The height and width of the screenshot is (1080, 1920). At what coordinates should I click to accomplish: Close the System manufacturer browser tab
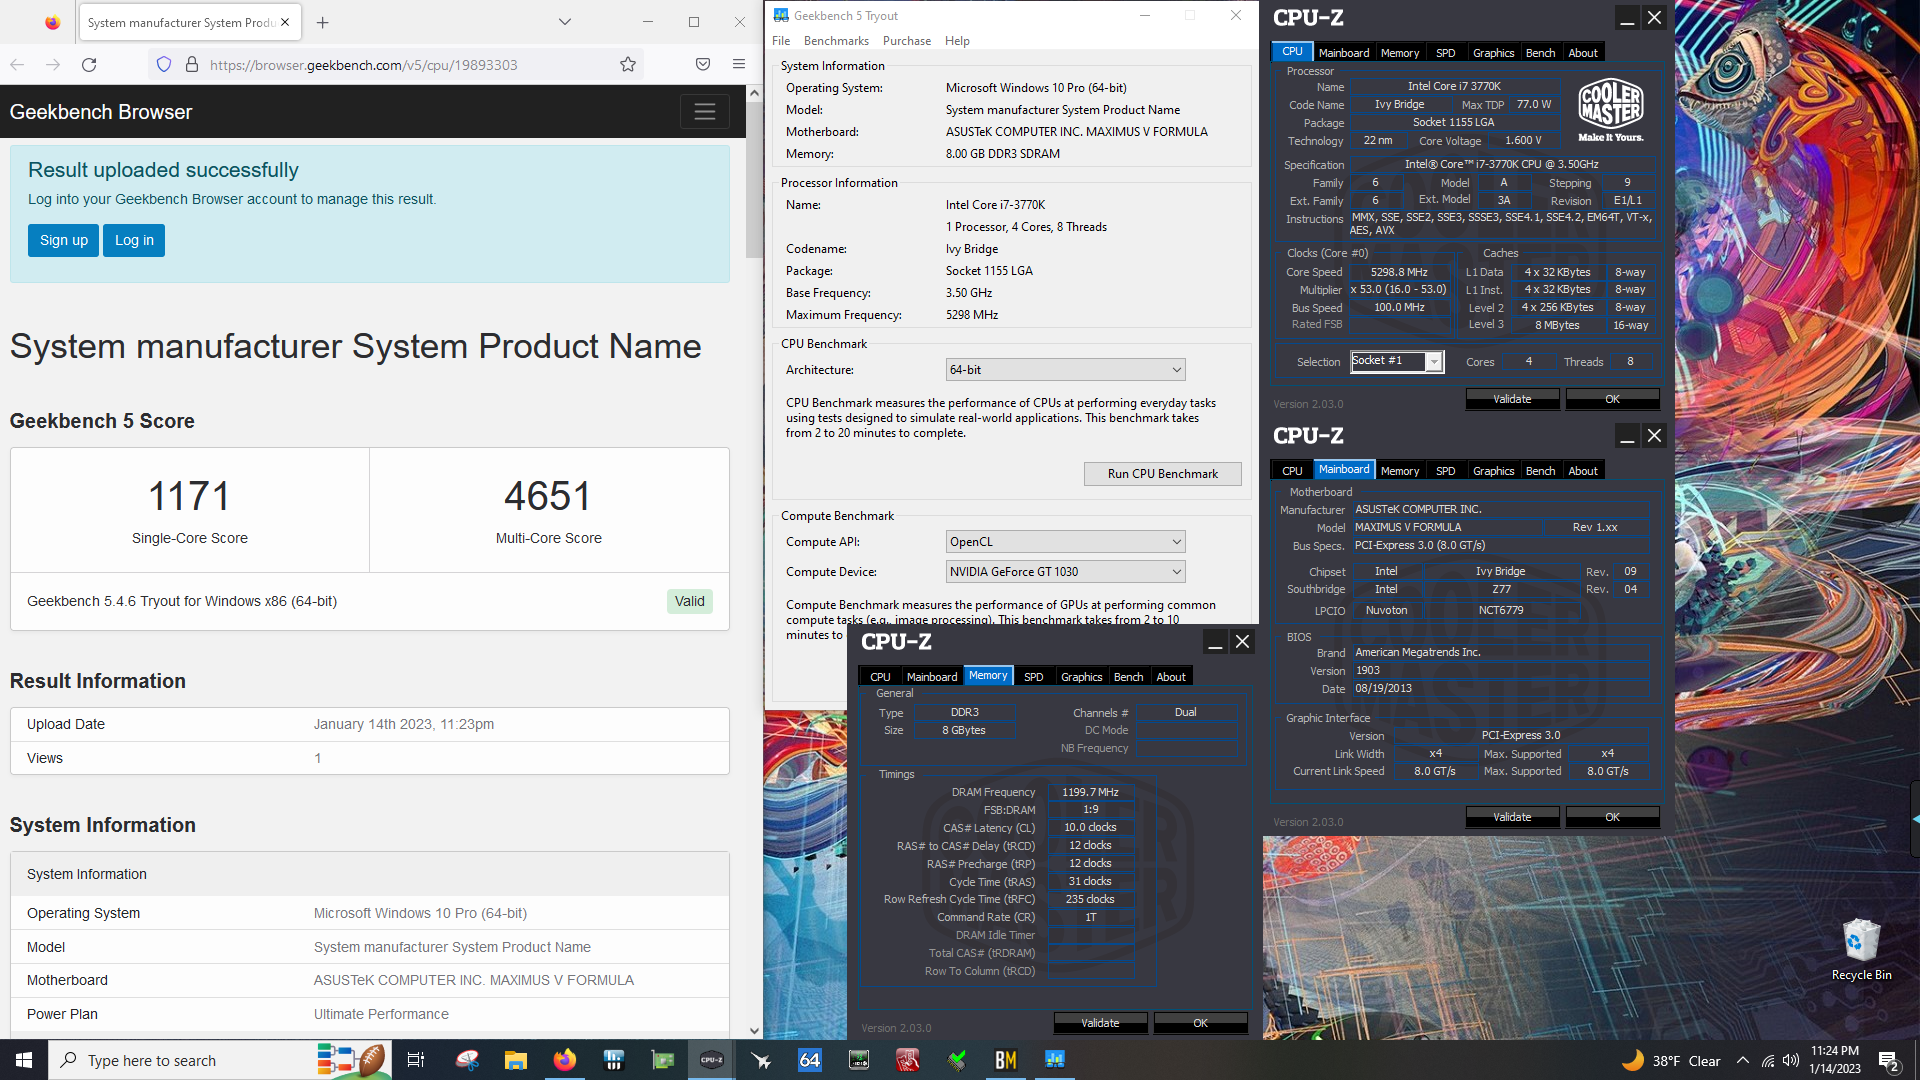coord(285,22)
